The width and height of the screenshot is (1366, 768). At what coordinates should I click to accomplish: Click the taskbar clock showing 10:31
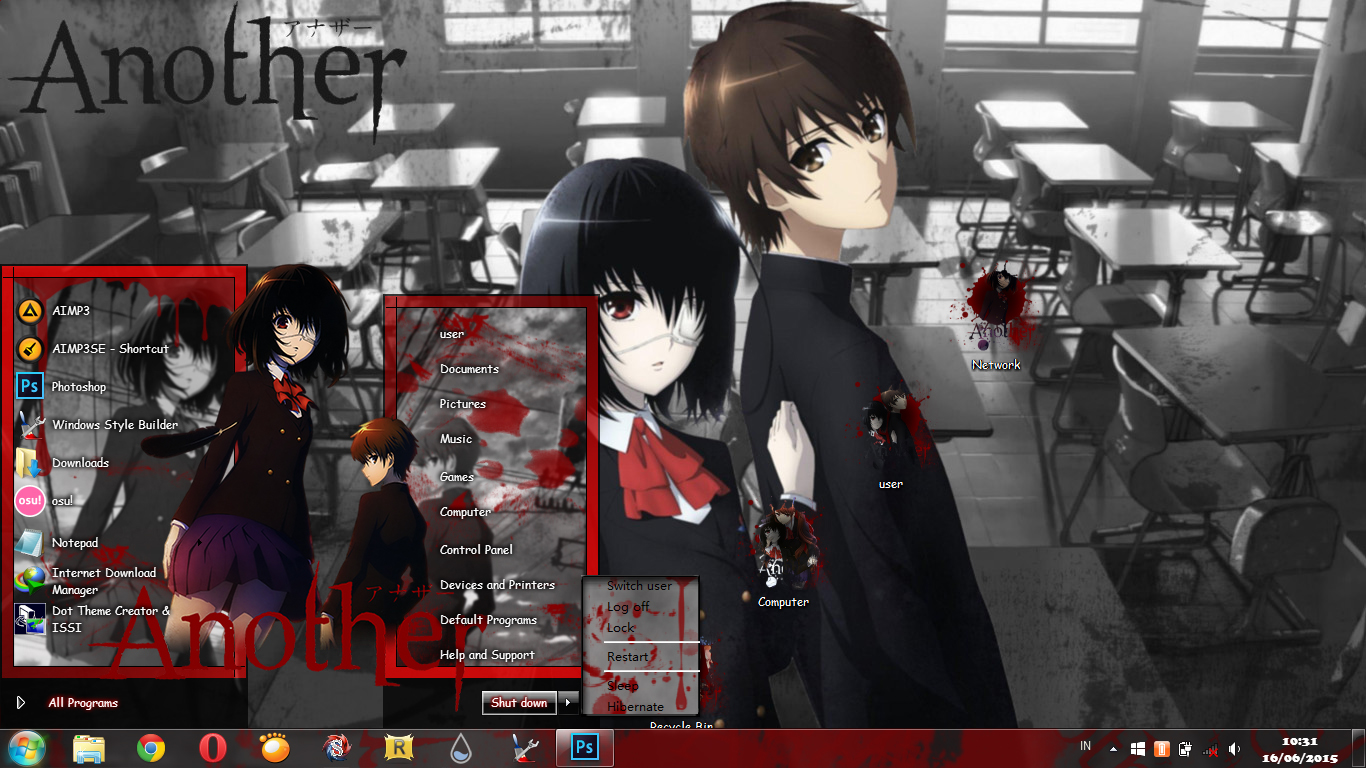(1300, 749)
